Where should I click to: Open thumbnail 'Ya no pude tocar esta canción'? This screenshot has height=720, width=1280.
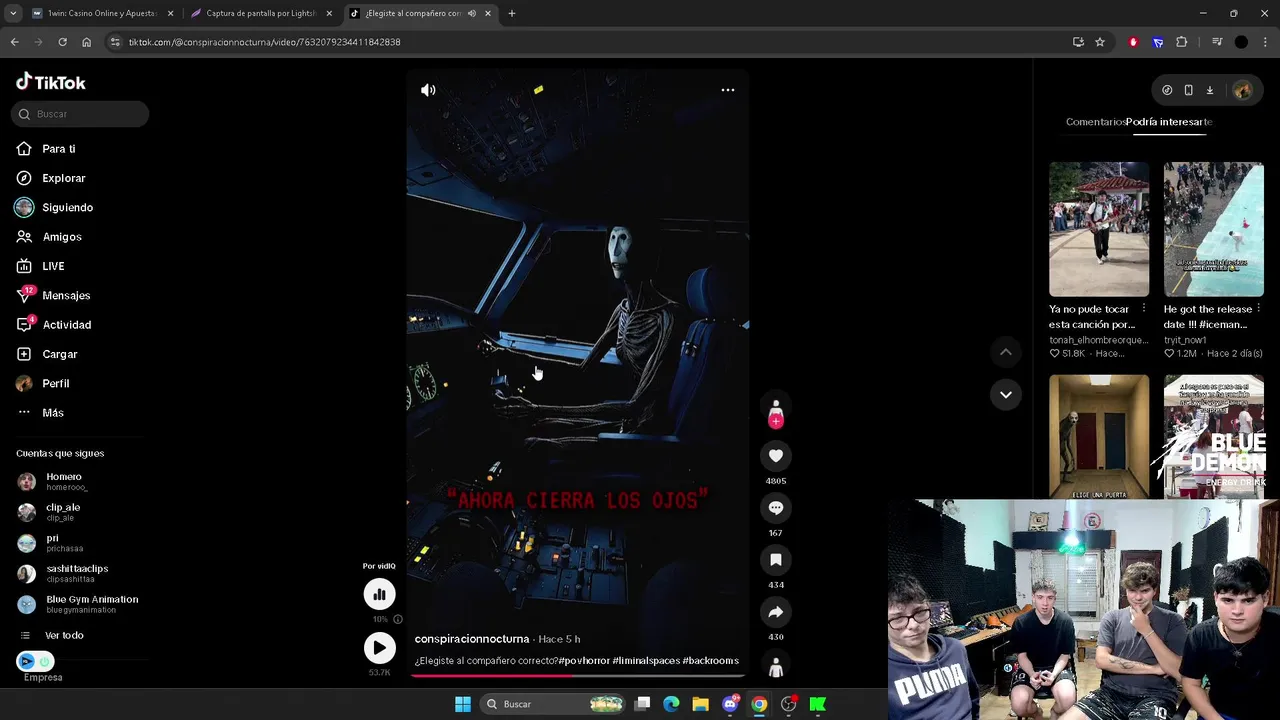1099,229
